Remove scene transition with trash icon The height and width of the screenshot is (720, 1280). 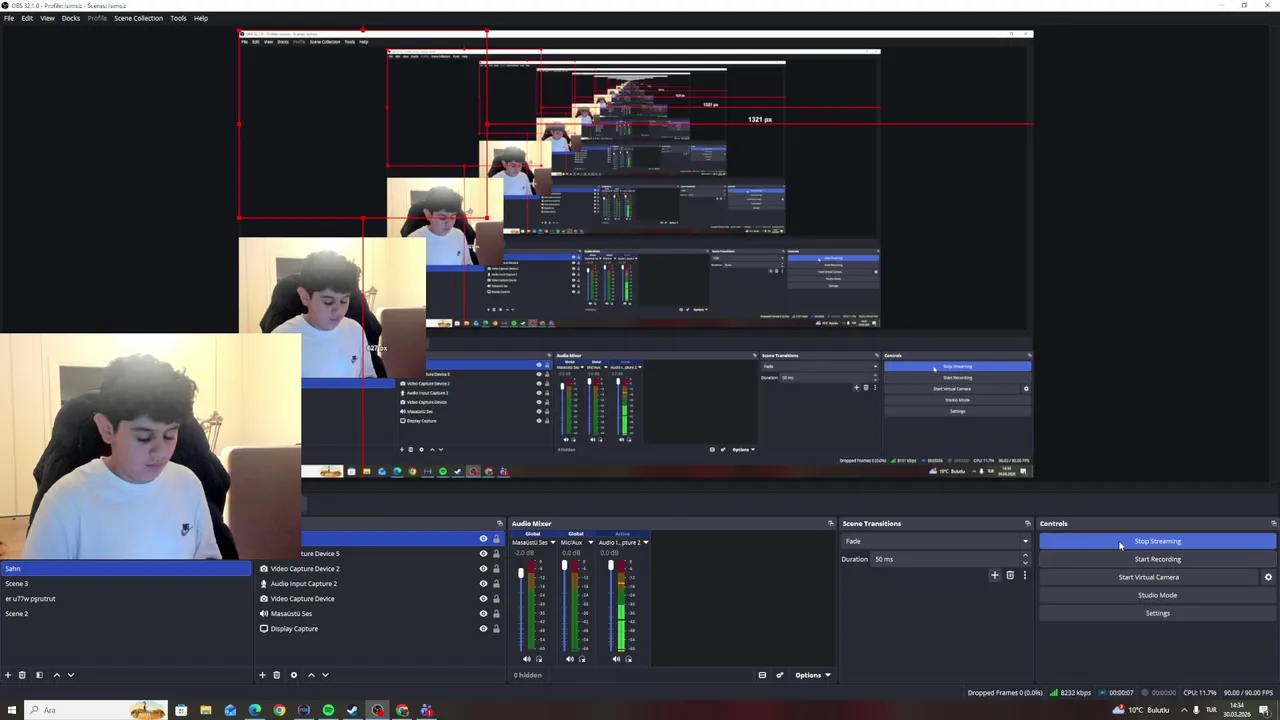point(1010,575)
